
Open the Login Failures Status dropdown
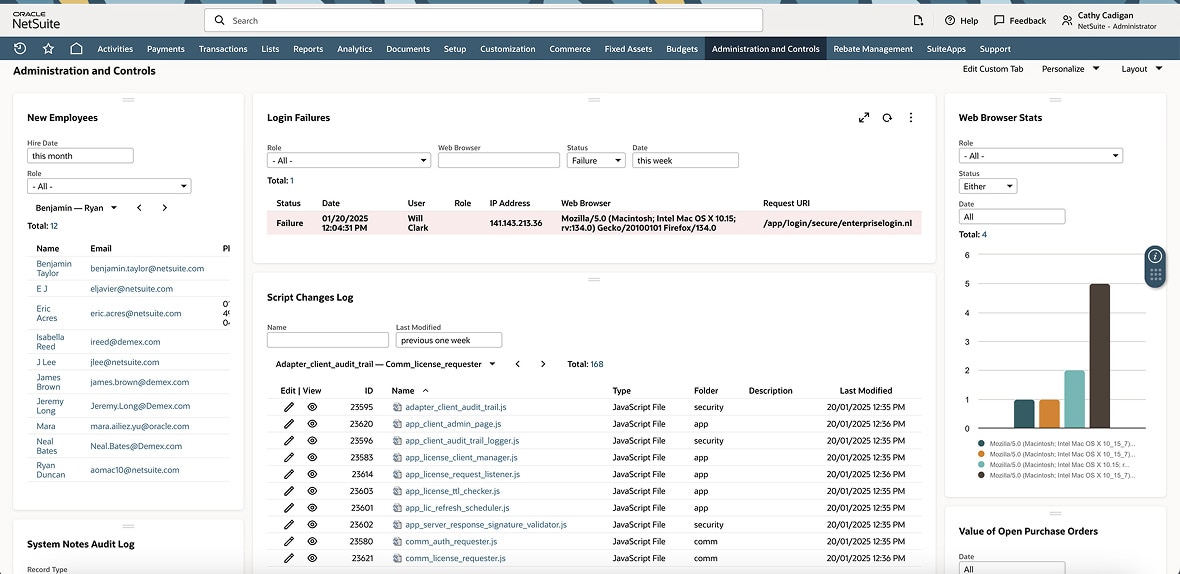pos(596,160)
